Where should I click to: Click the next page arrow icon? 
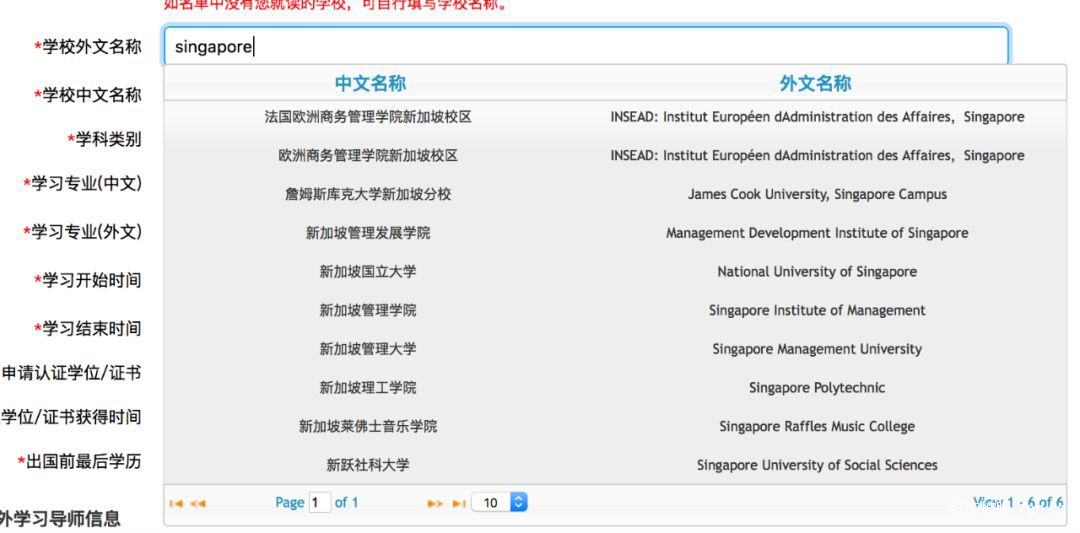tap(435, 503)
